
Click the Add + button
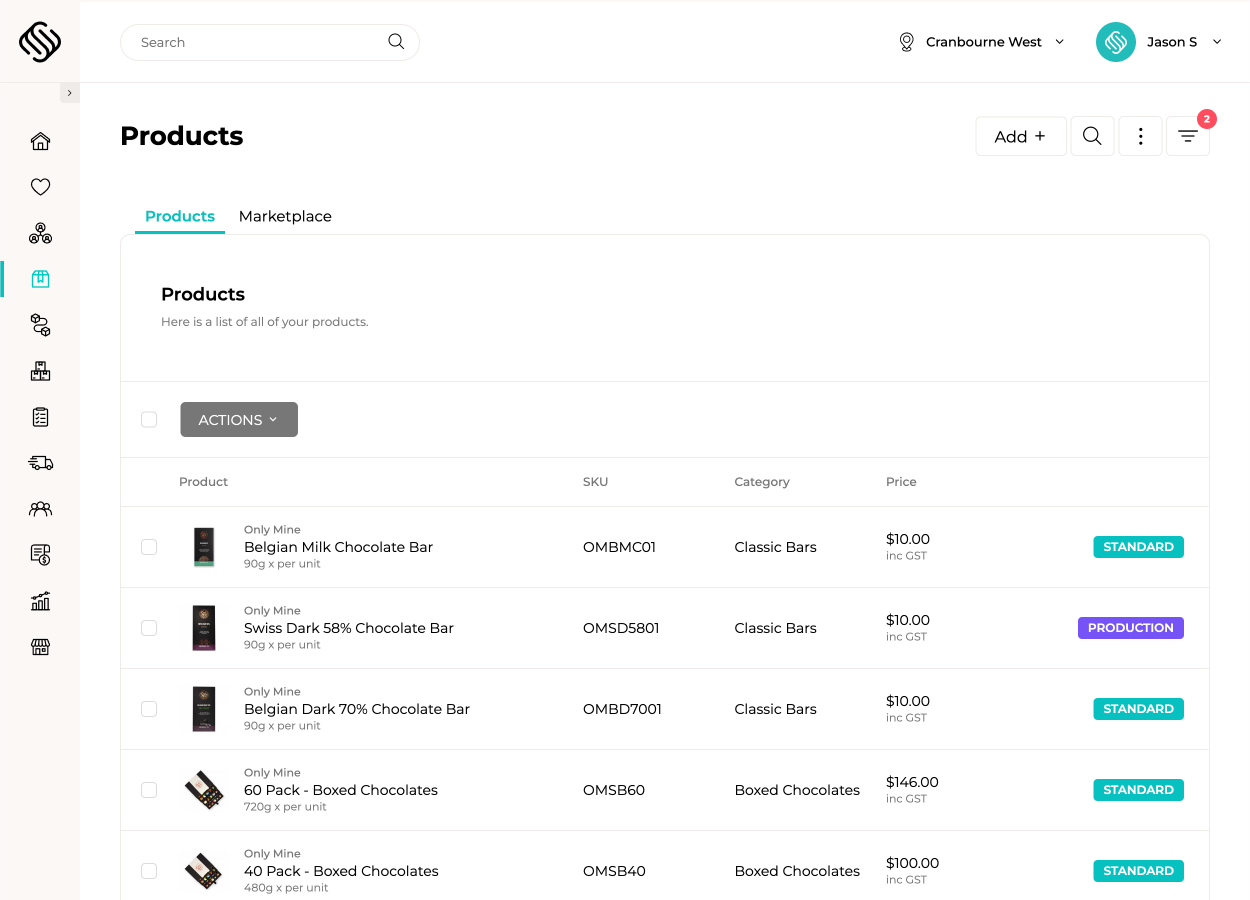pyautogui.click(x=1020, y=136)
